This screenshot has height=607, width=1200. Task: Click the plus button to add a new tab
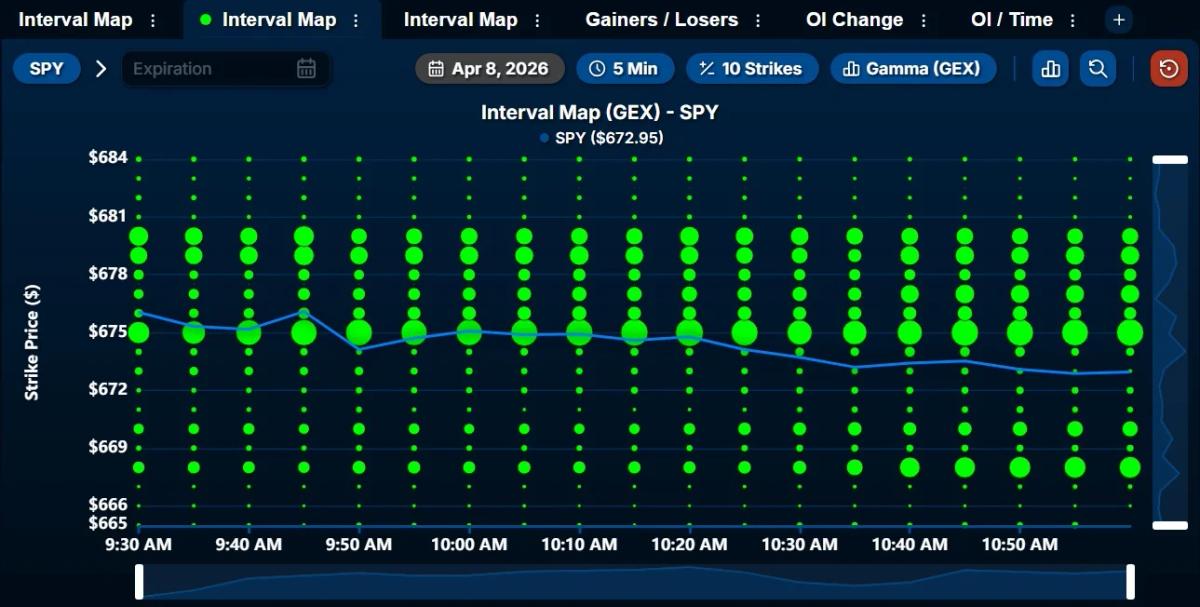click(1117, 18)
